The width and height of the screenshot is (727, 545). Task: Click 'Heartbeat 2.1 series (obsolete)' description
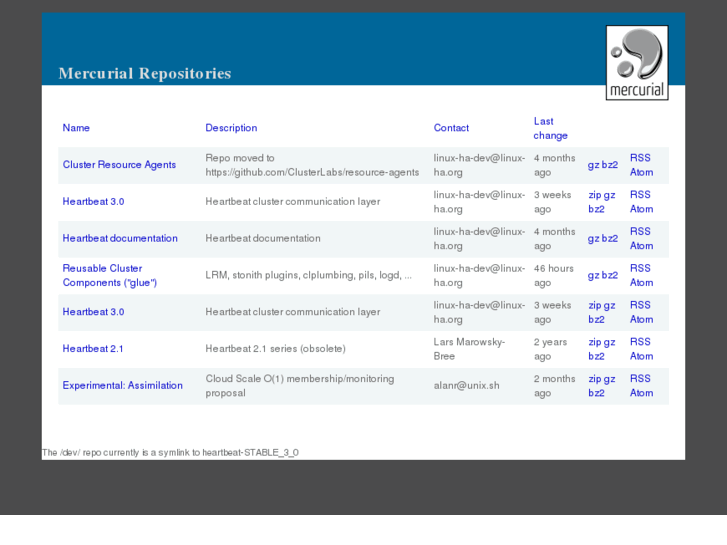coord(275,349)
